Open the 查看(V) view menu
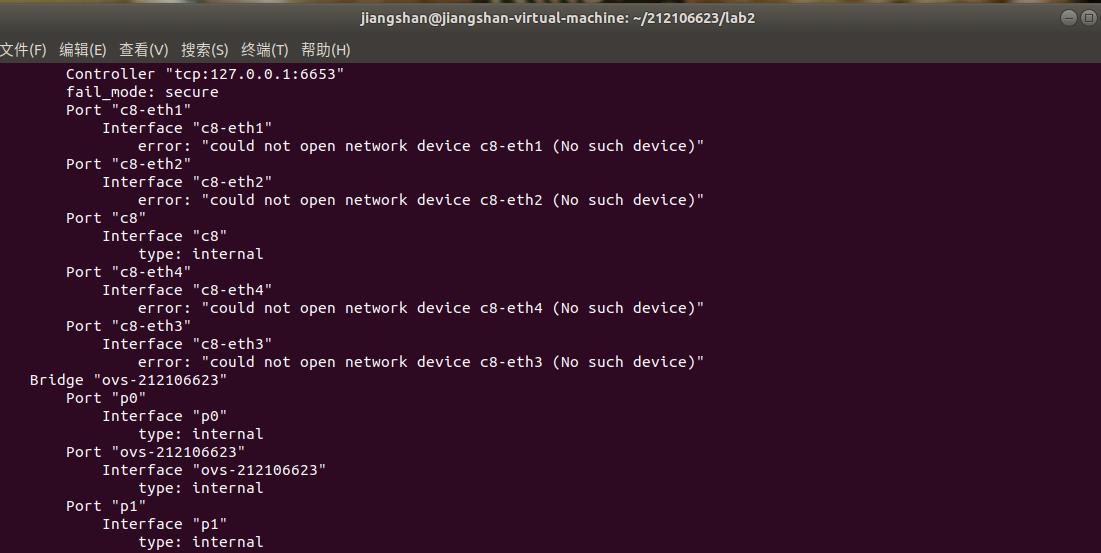Screen dimensions: 1101x553 coord(144,50)
